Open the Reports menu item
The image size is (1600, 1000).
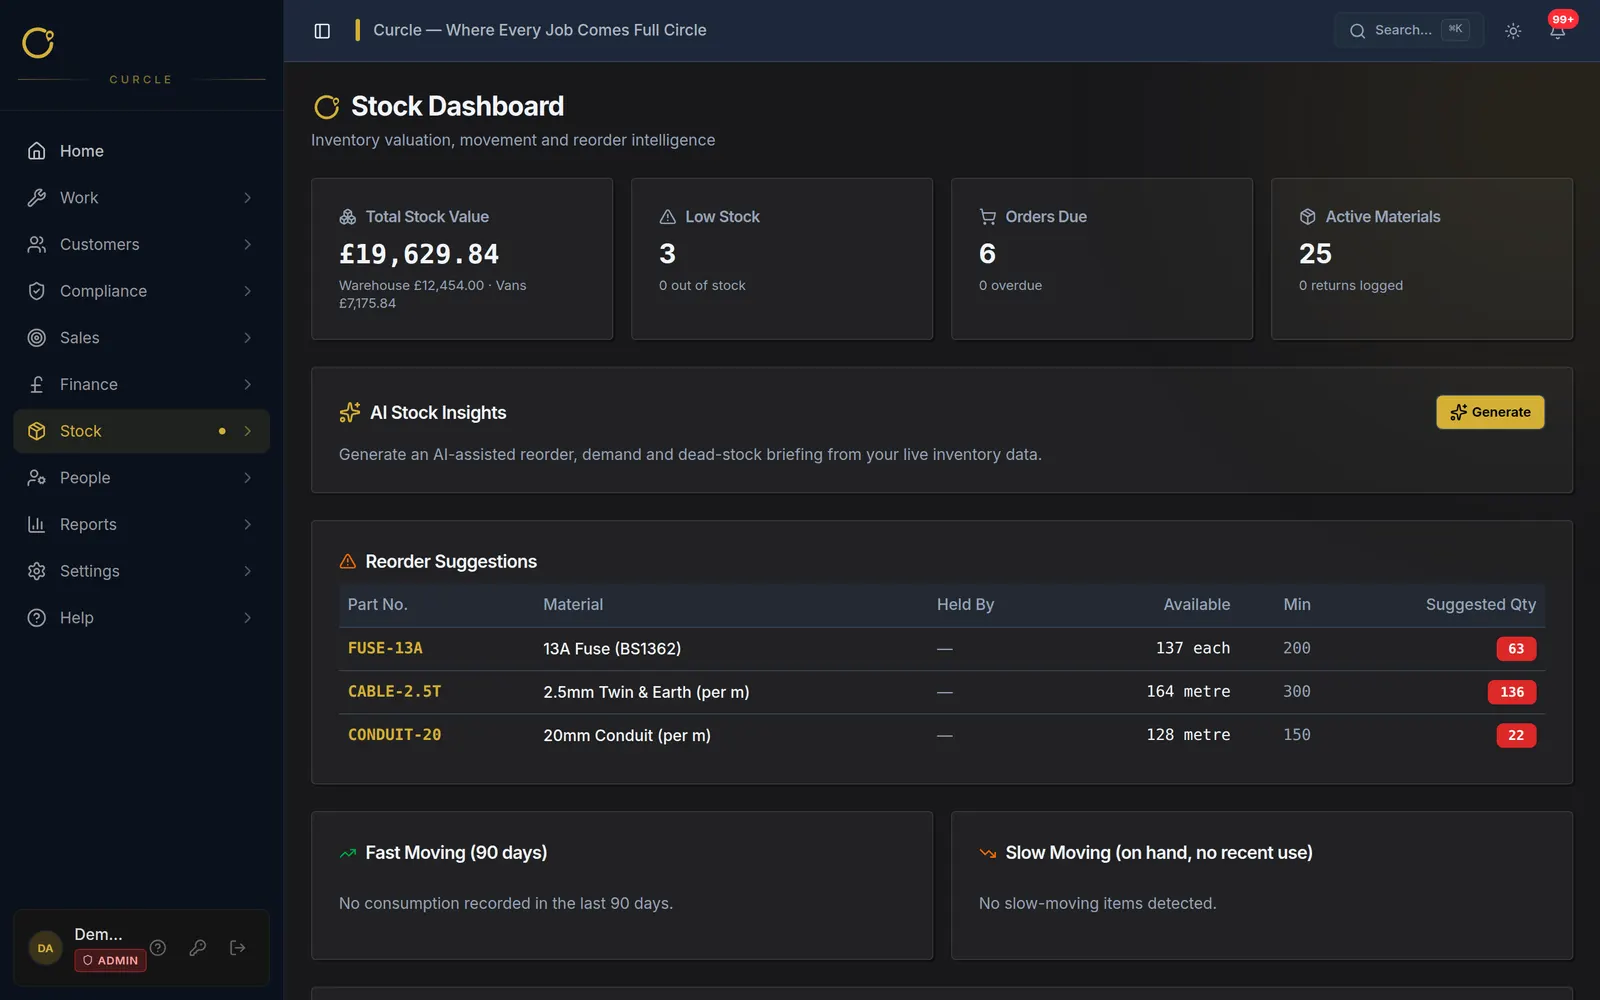(x=141, y=524)
